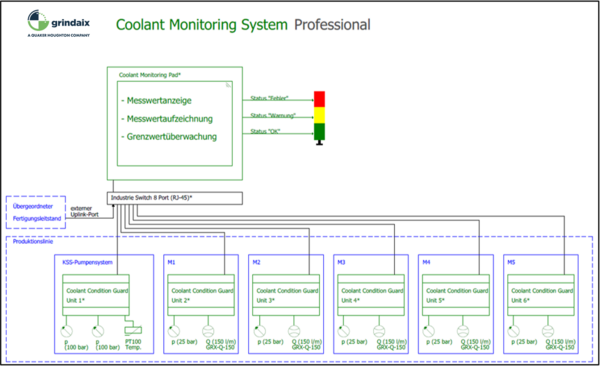The width and height of the screenshot is (600, 366).
Task: Click the pressure gauge symbol in M1
Action: 174,331
